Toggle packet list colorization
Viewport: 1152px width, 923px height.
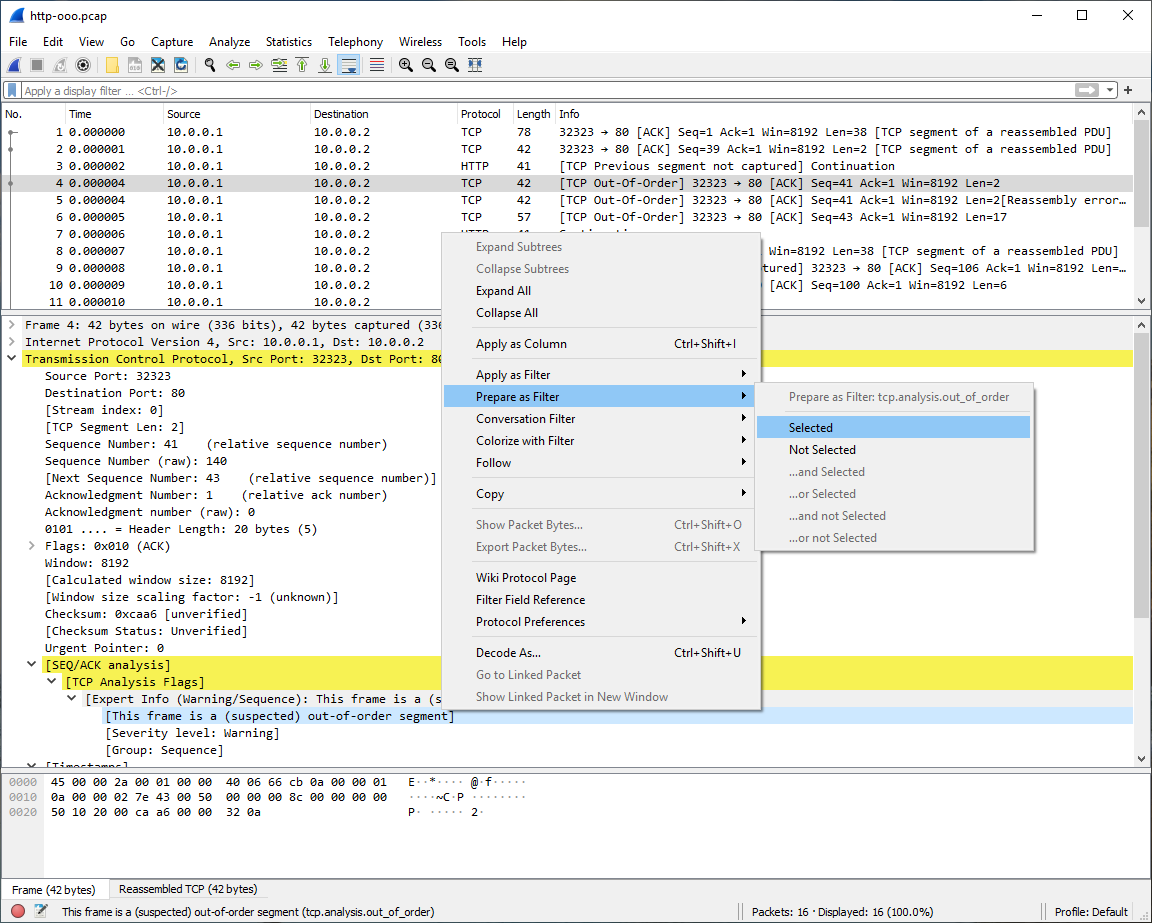[375, 64]
